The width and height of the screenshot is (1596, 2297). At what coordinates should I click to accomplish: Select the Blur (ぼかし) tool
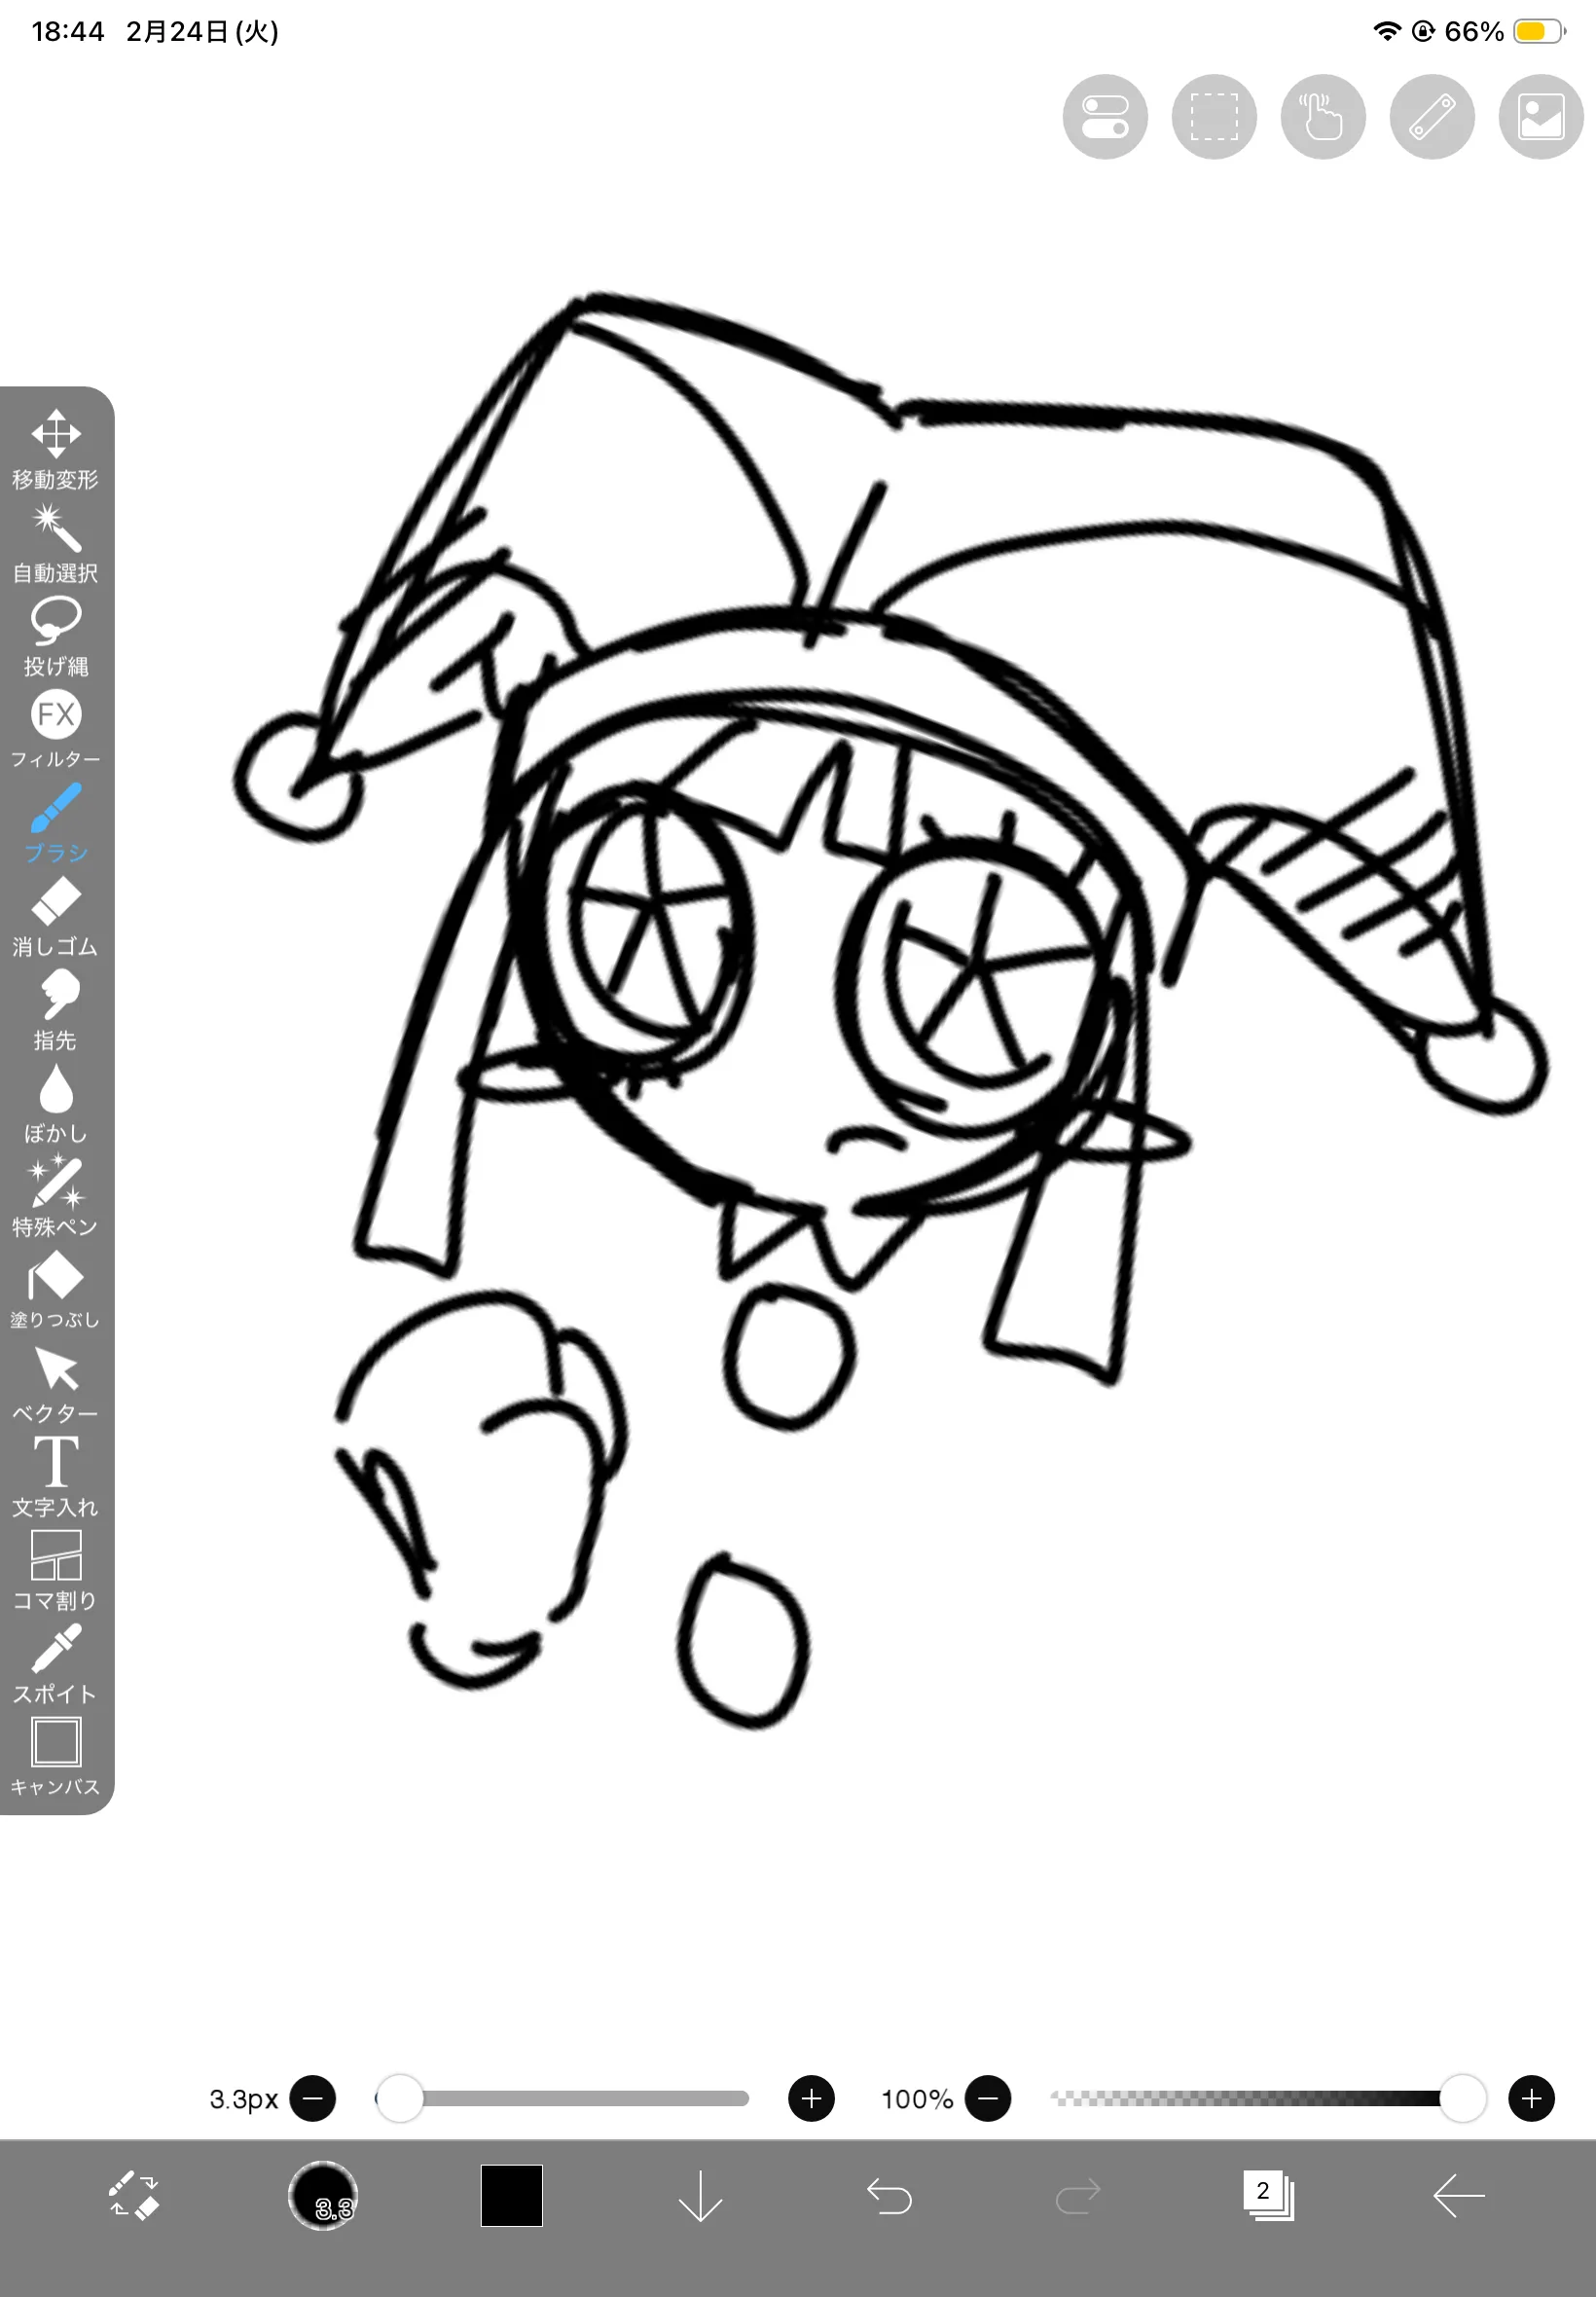[56, 1102]
